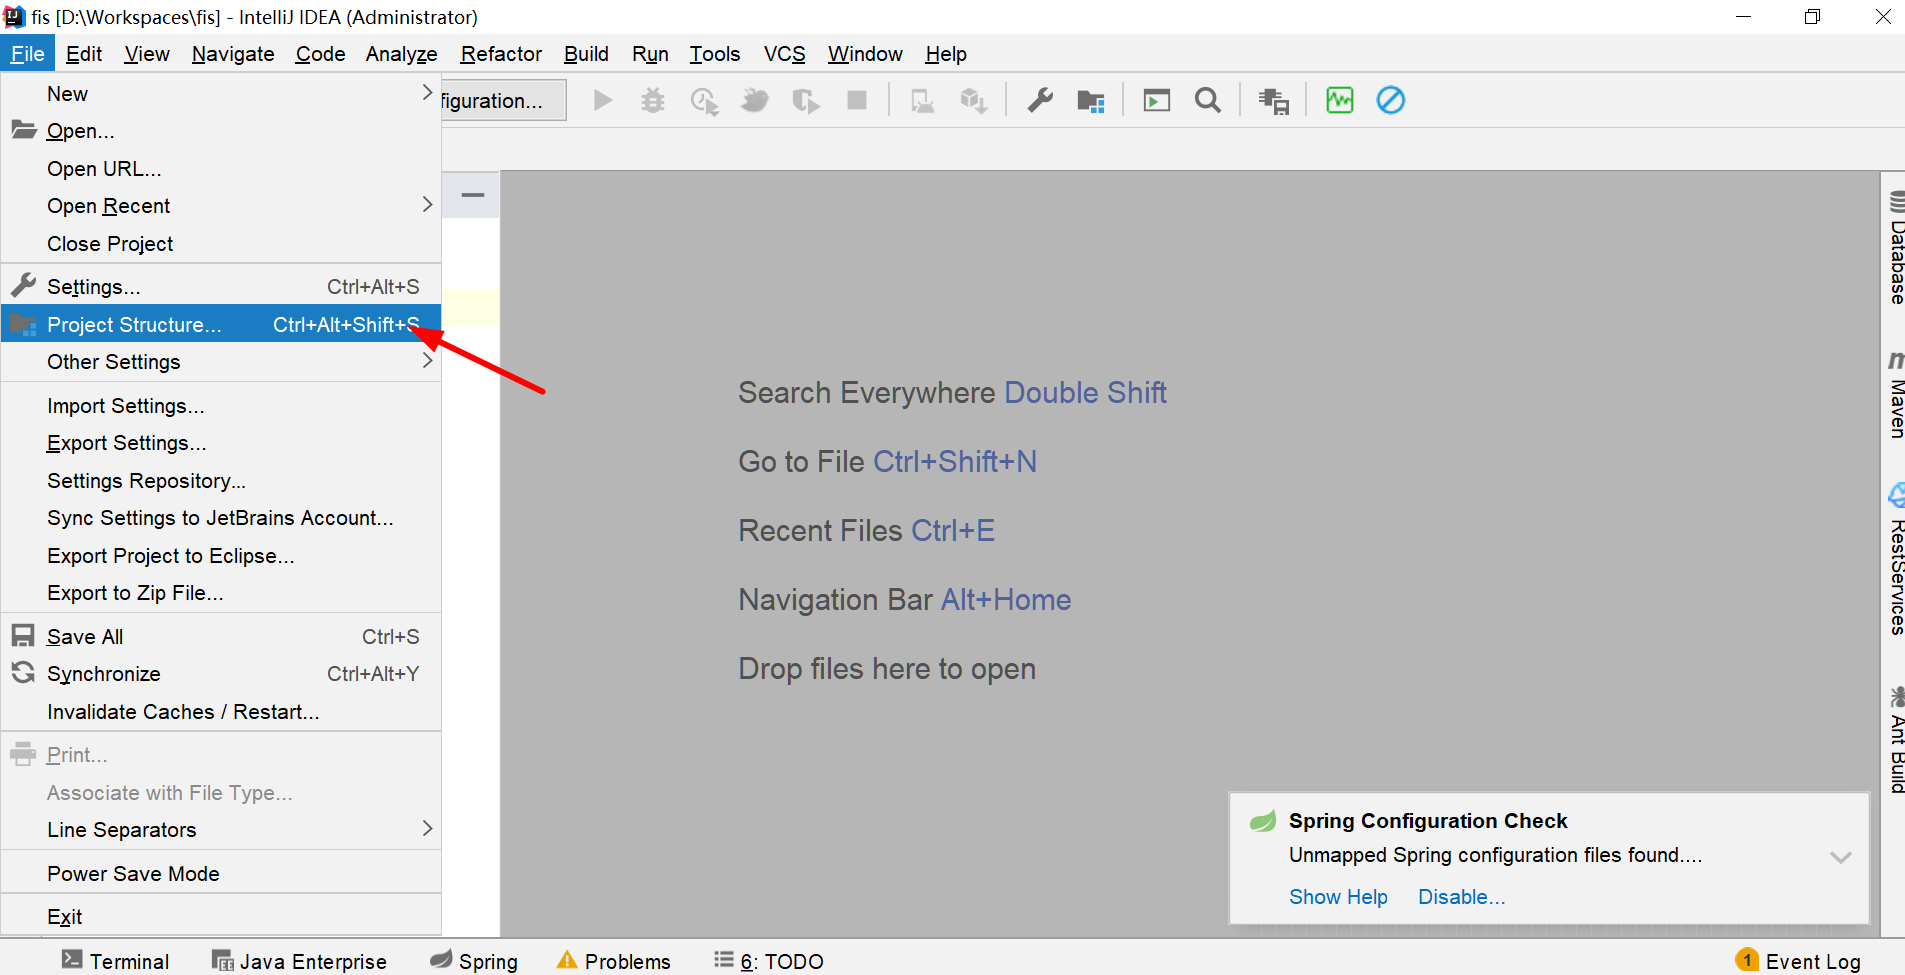Image resolution: width=1905 pixels, height=975 pixels.
Task: Open the Edit menu
Action: [x=84, y=54]
